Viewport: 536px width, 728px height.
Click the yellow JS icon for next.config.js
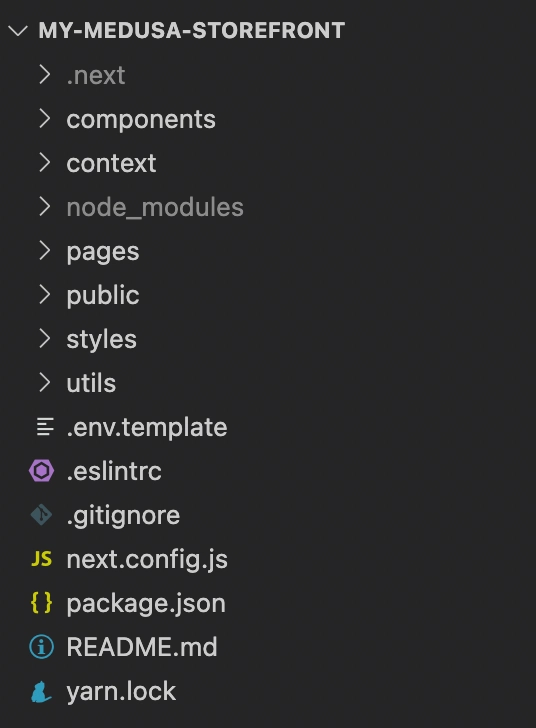click(41, 559)
